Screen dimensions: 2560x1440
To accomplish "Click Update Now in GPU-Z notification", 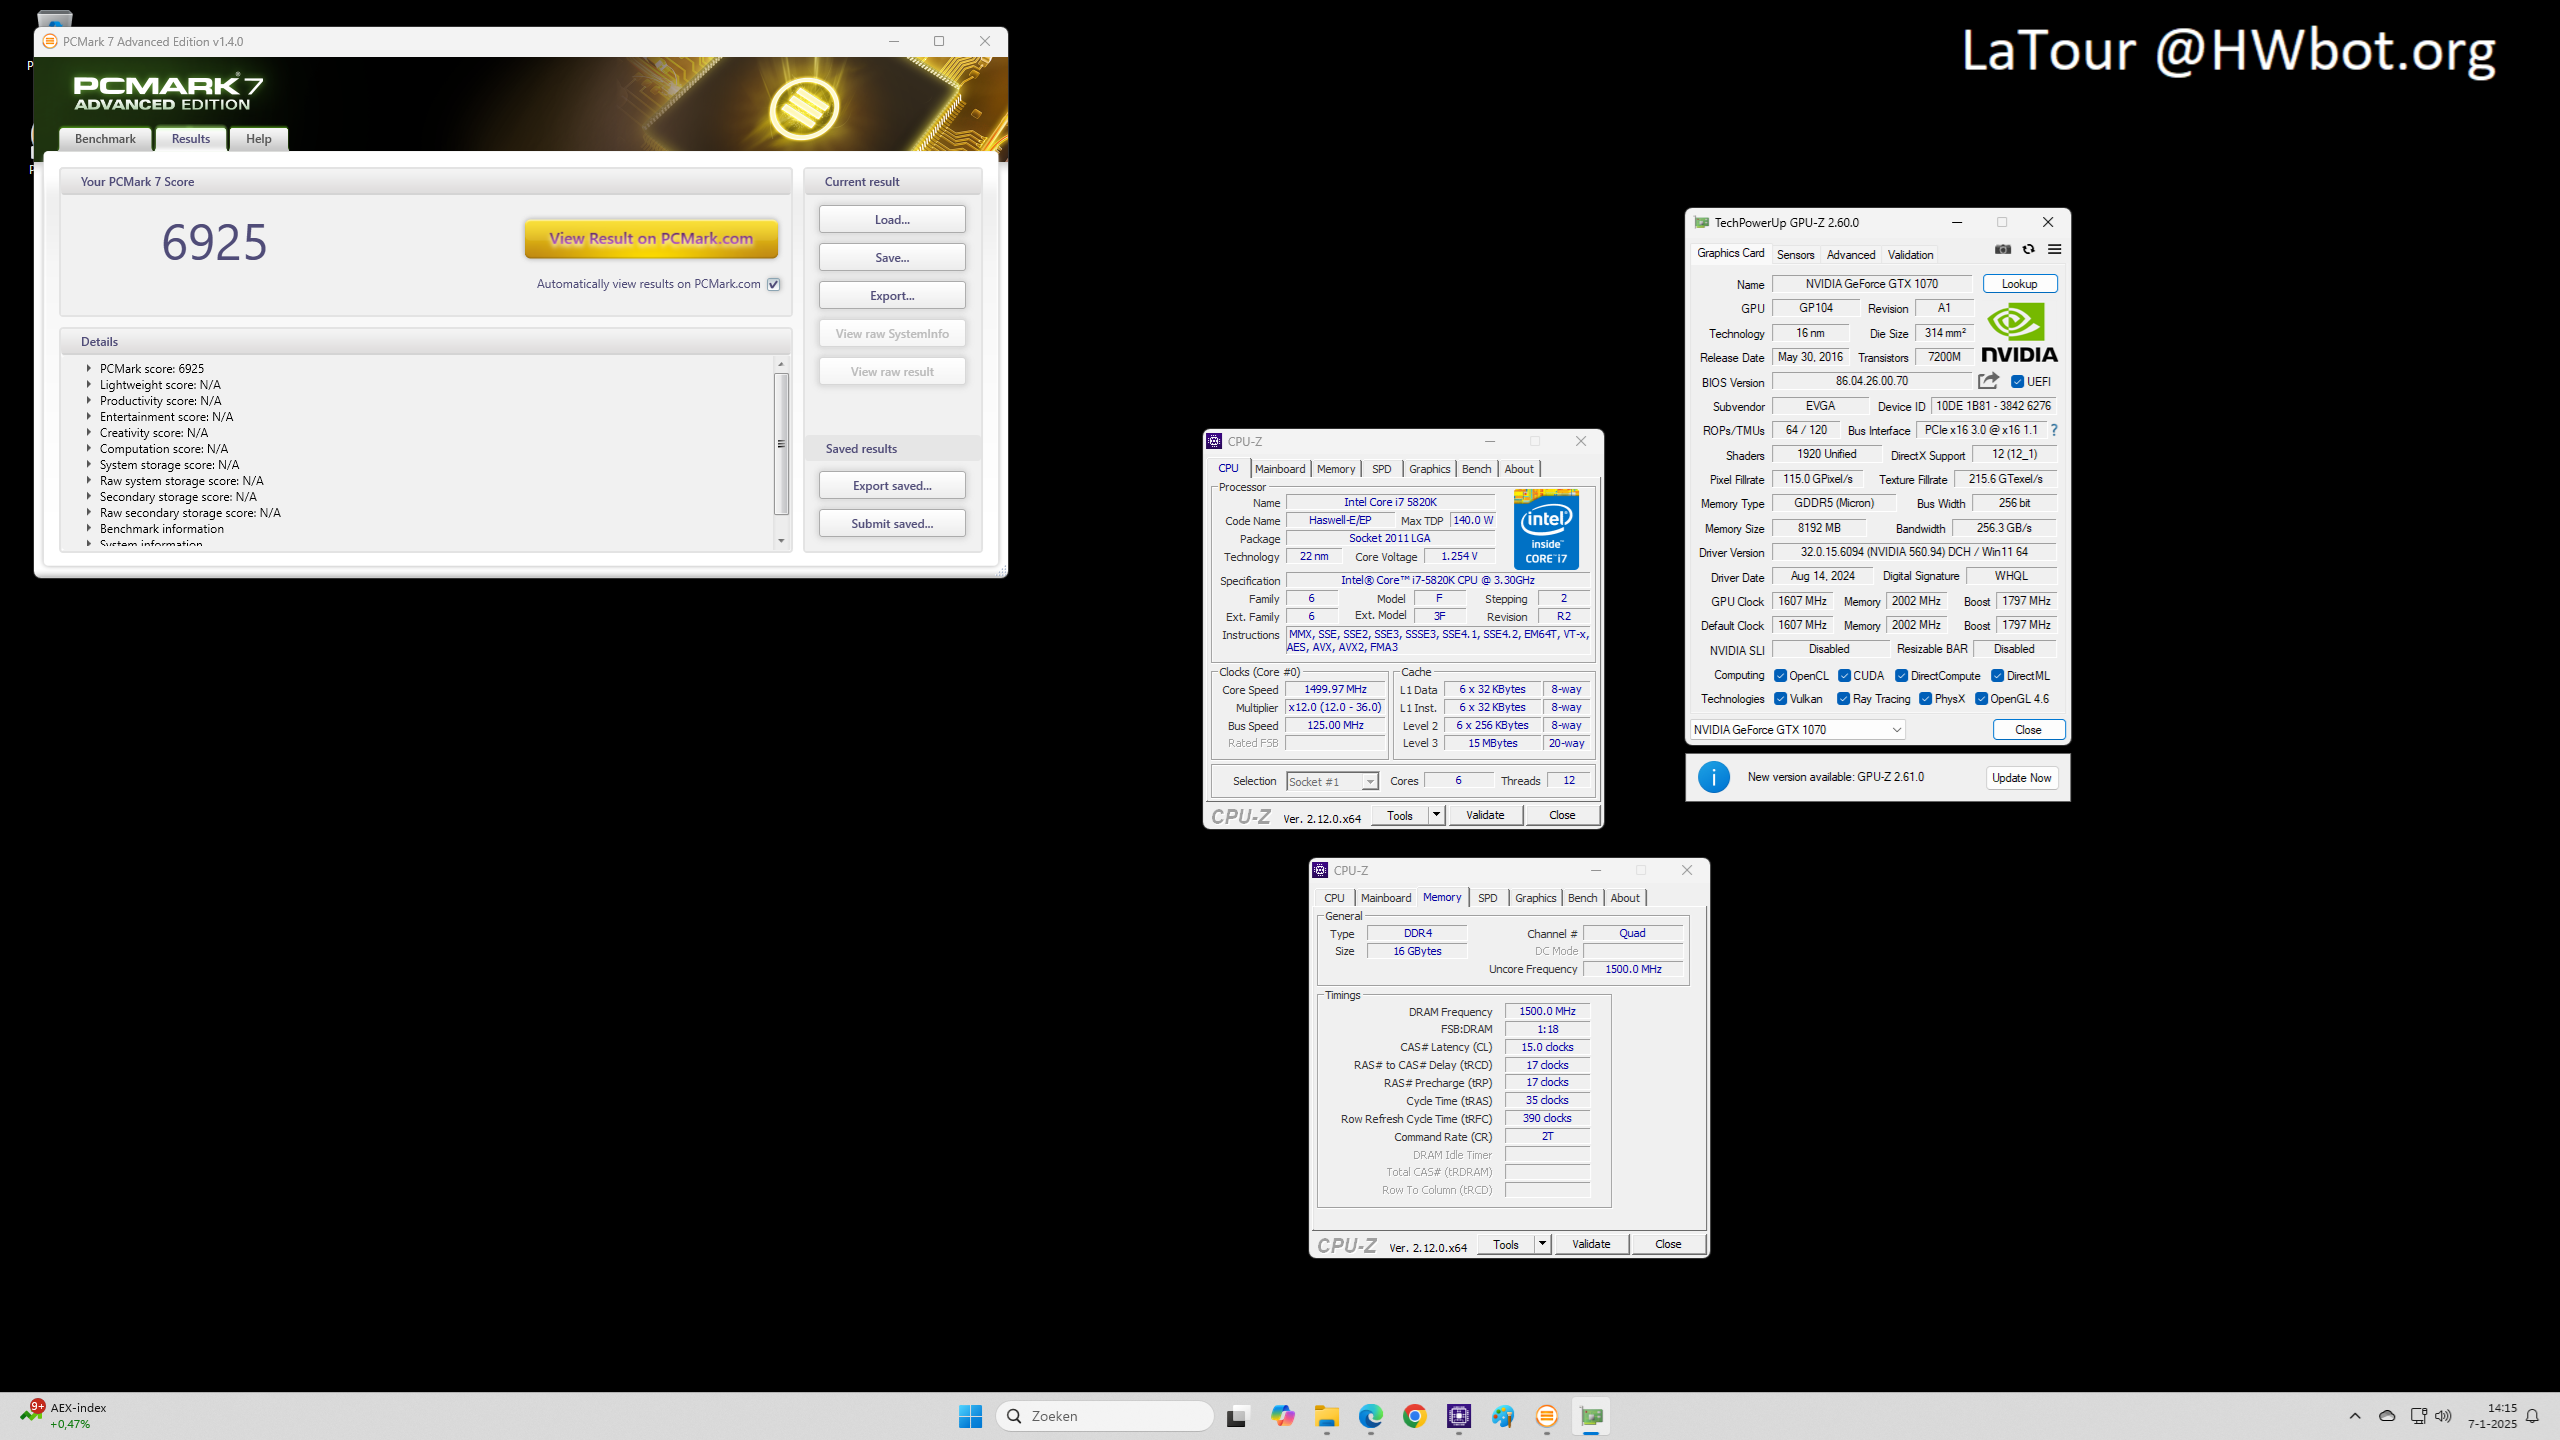I will (x=2021, y=778).
